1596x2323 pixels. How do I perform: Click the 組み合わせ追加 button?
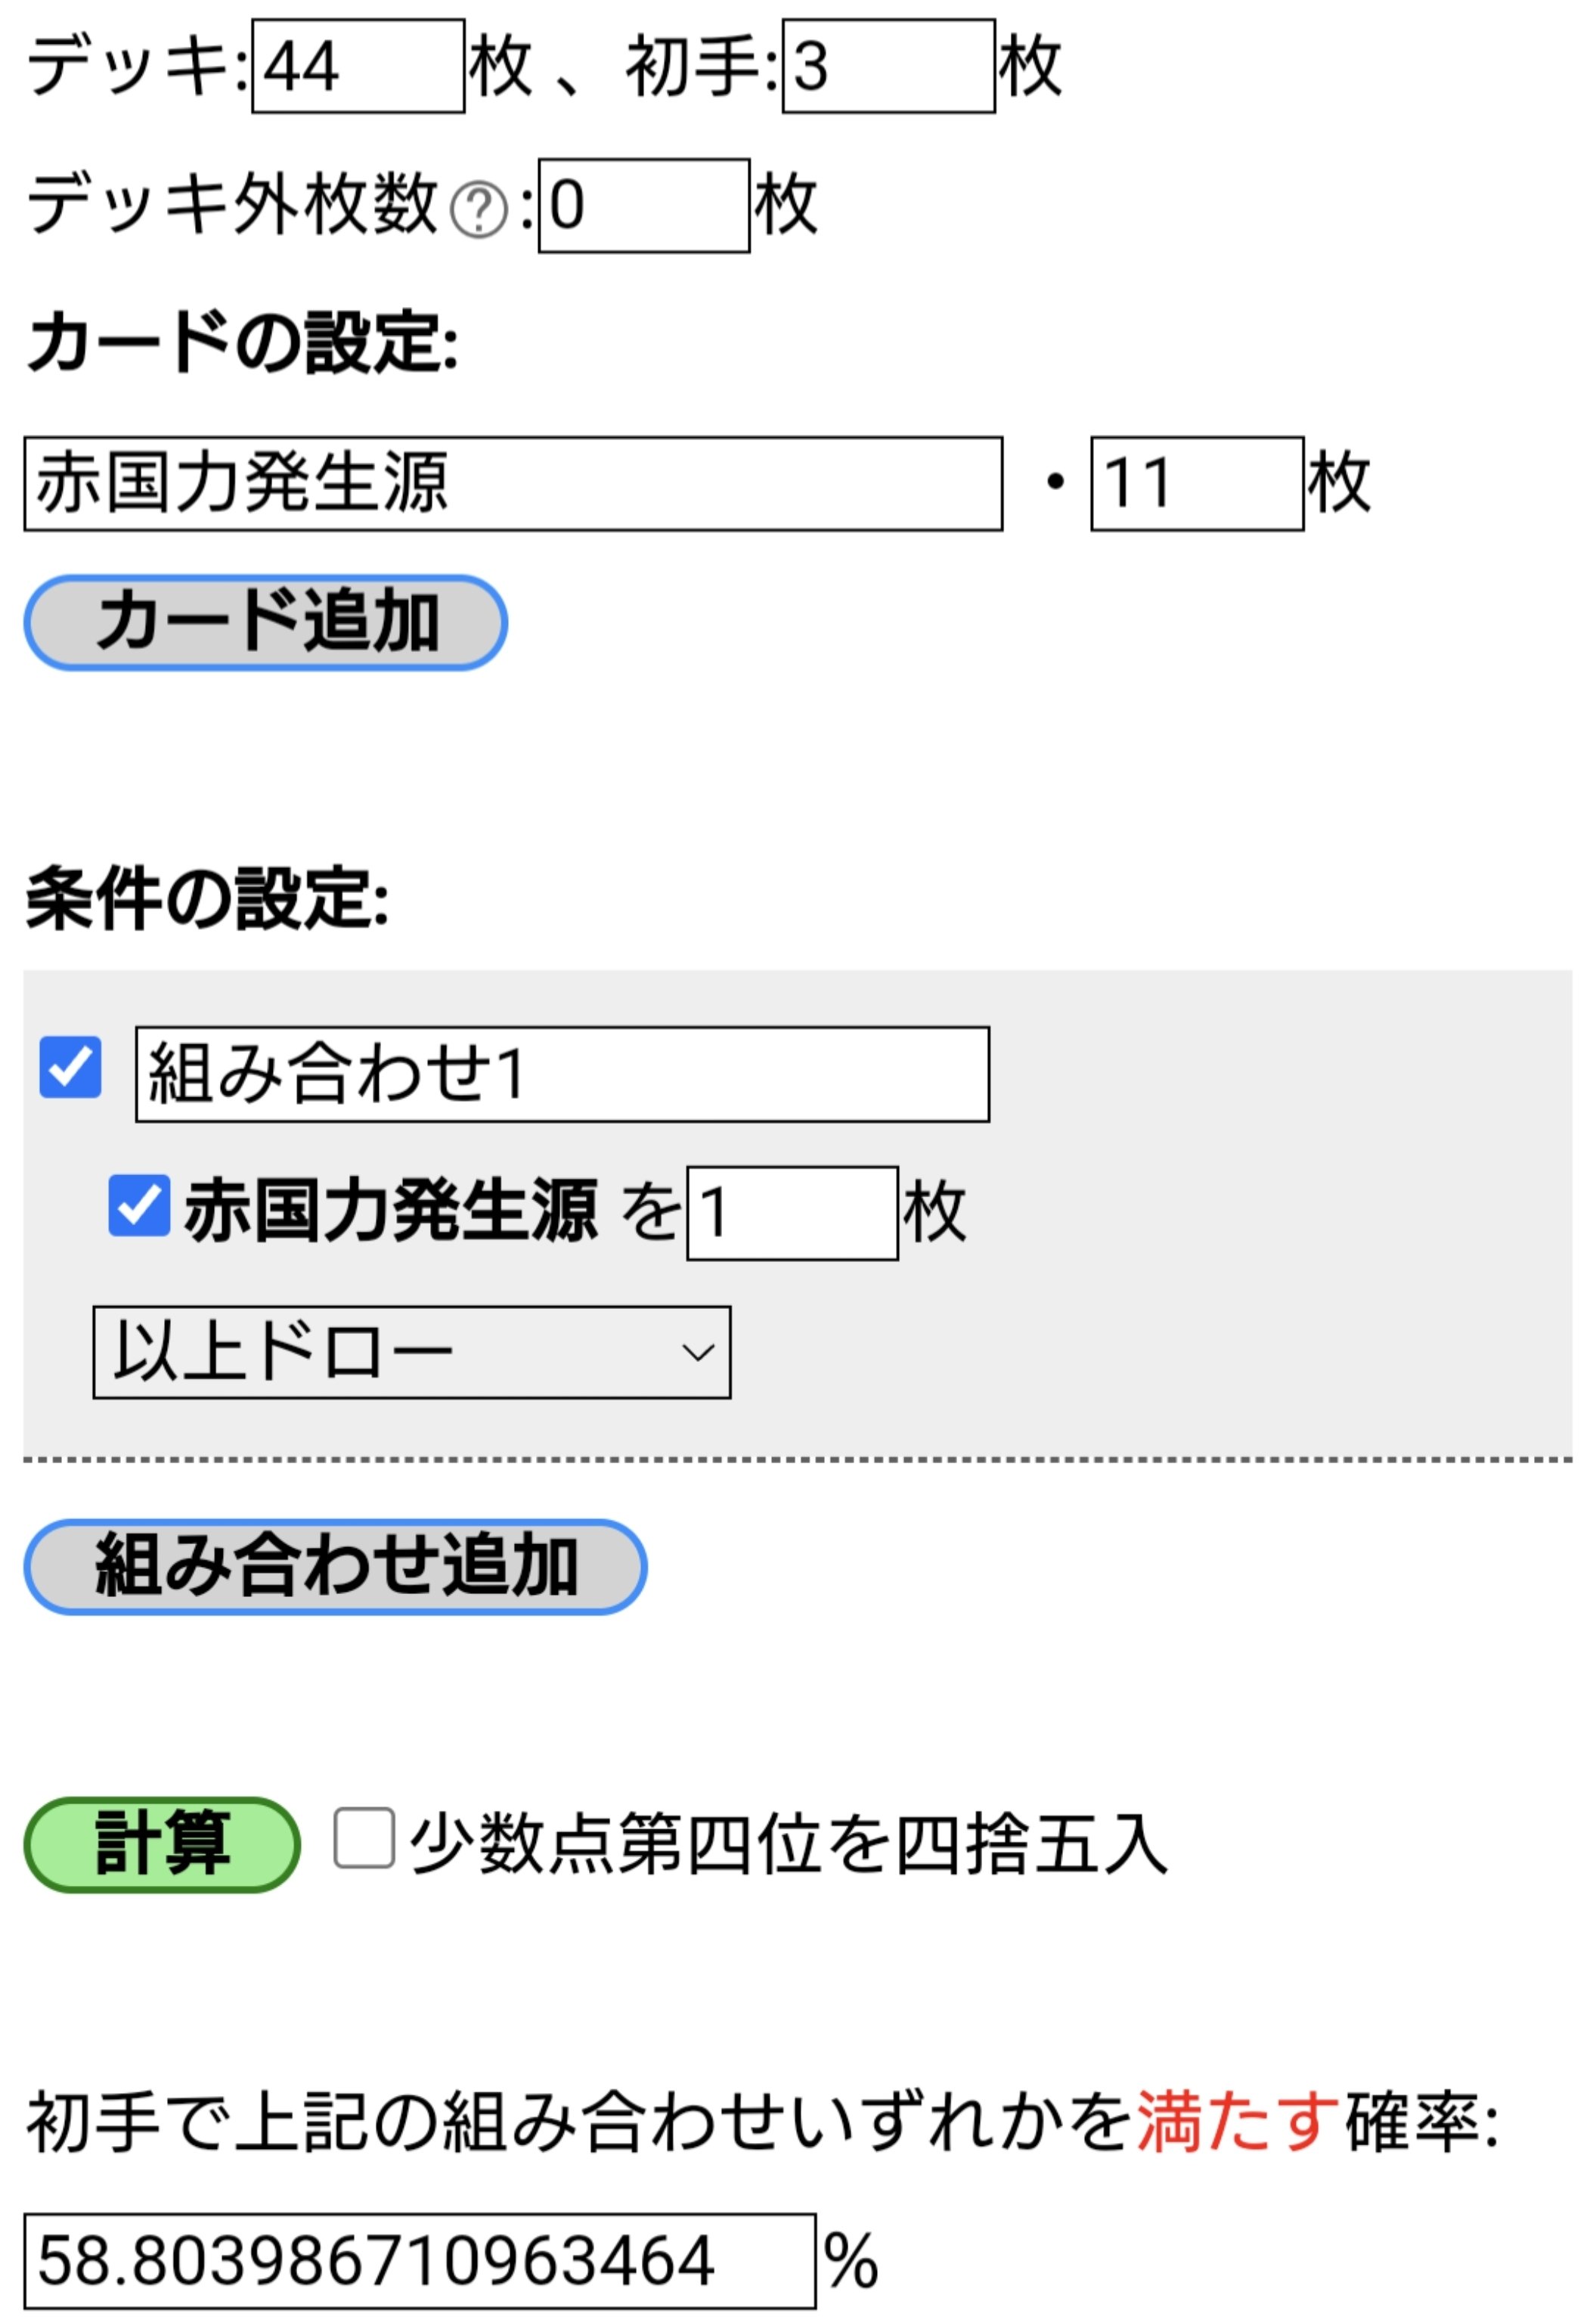point(335,1566)
